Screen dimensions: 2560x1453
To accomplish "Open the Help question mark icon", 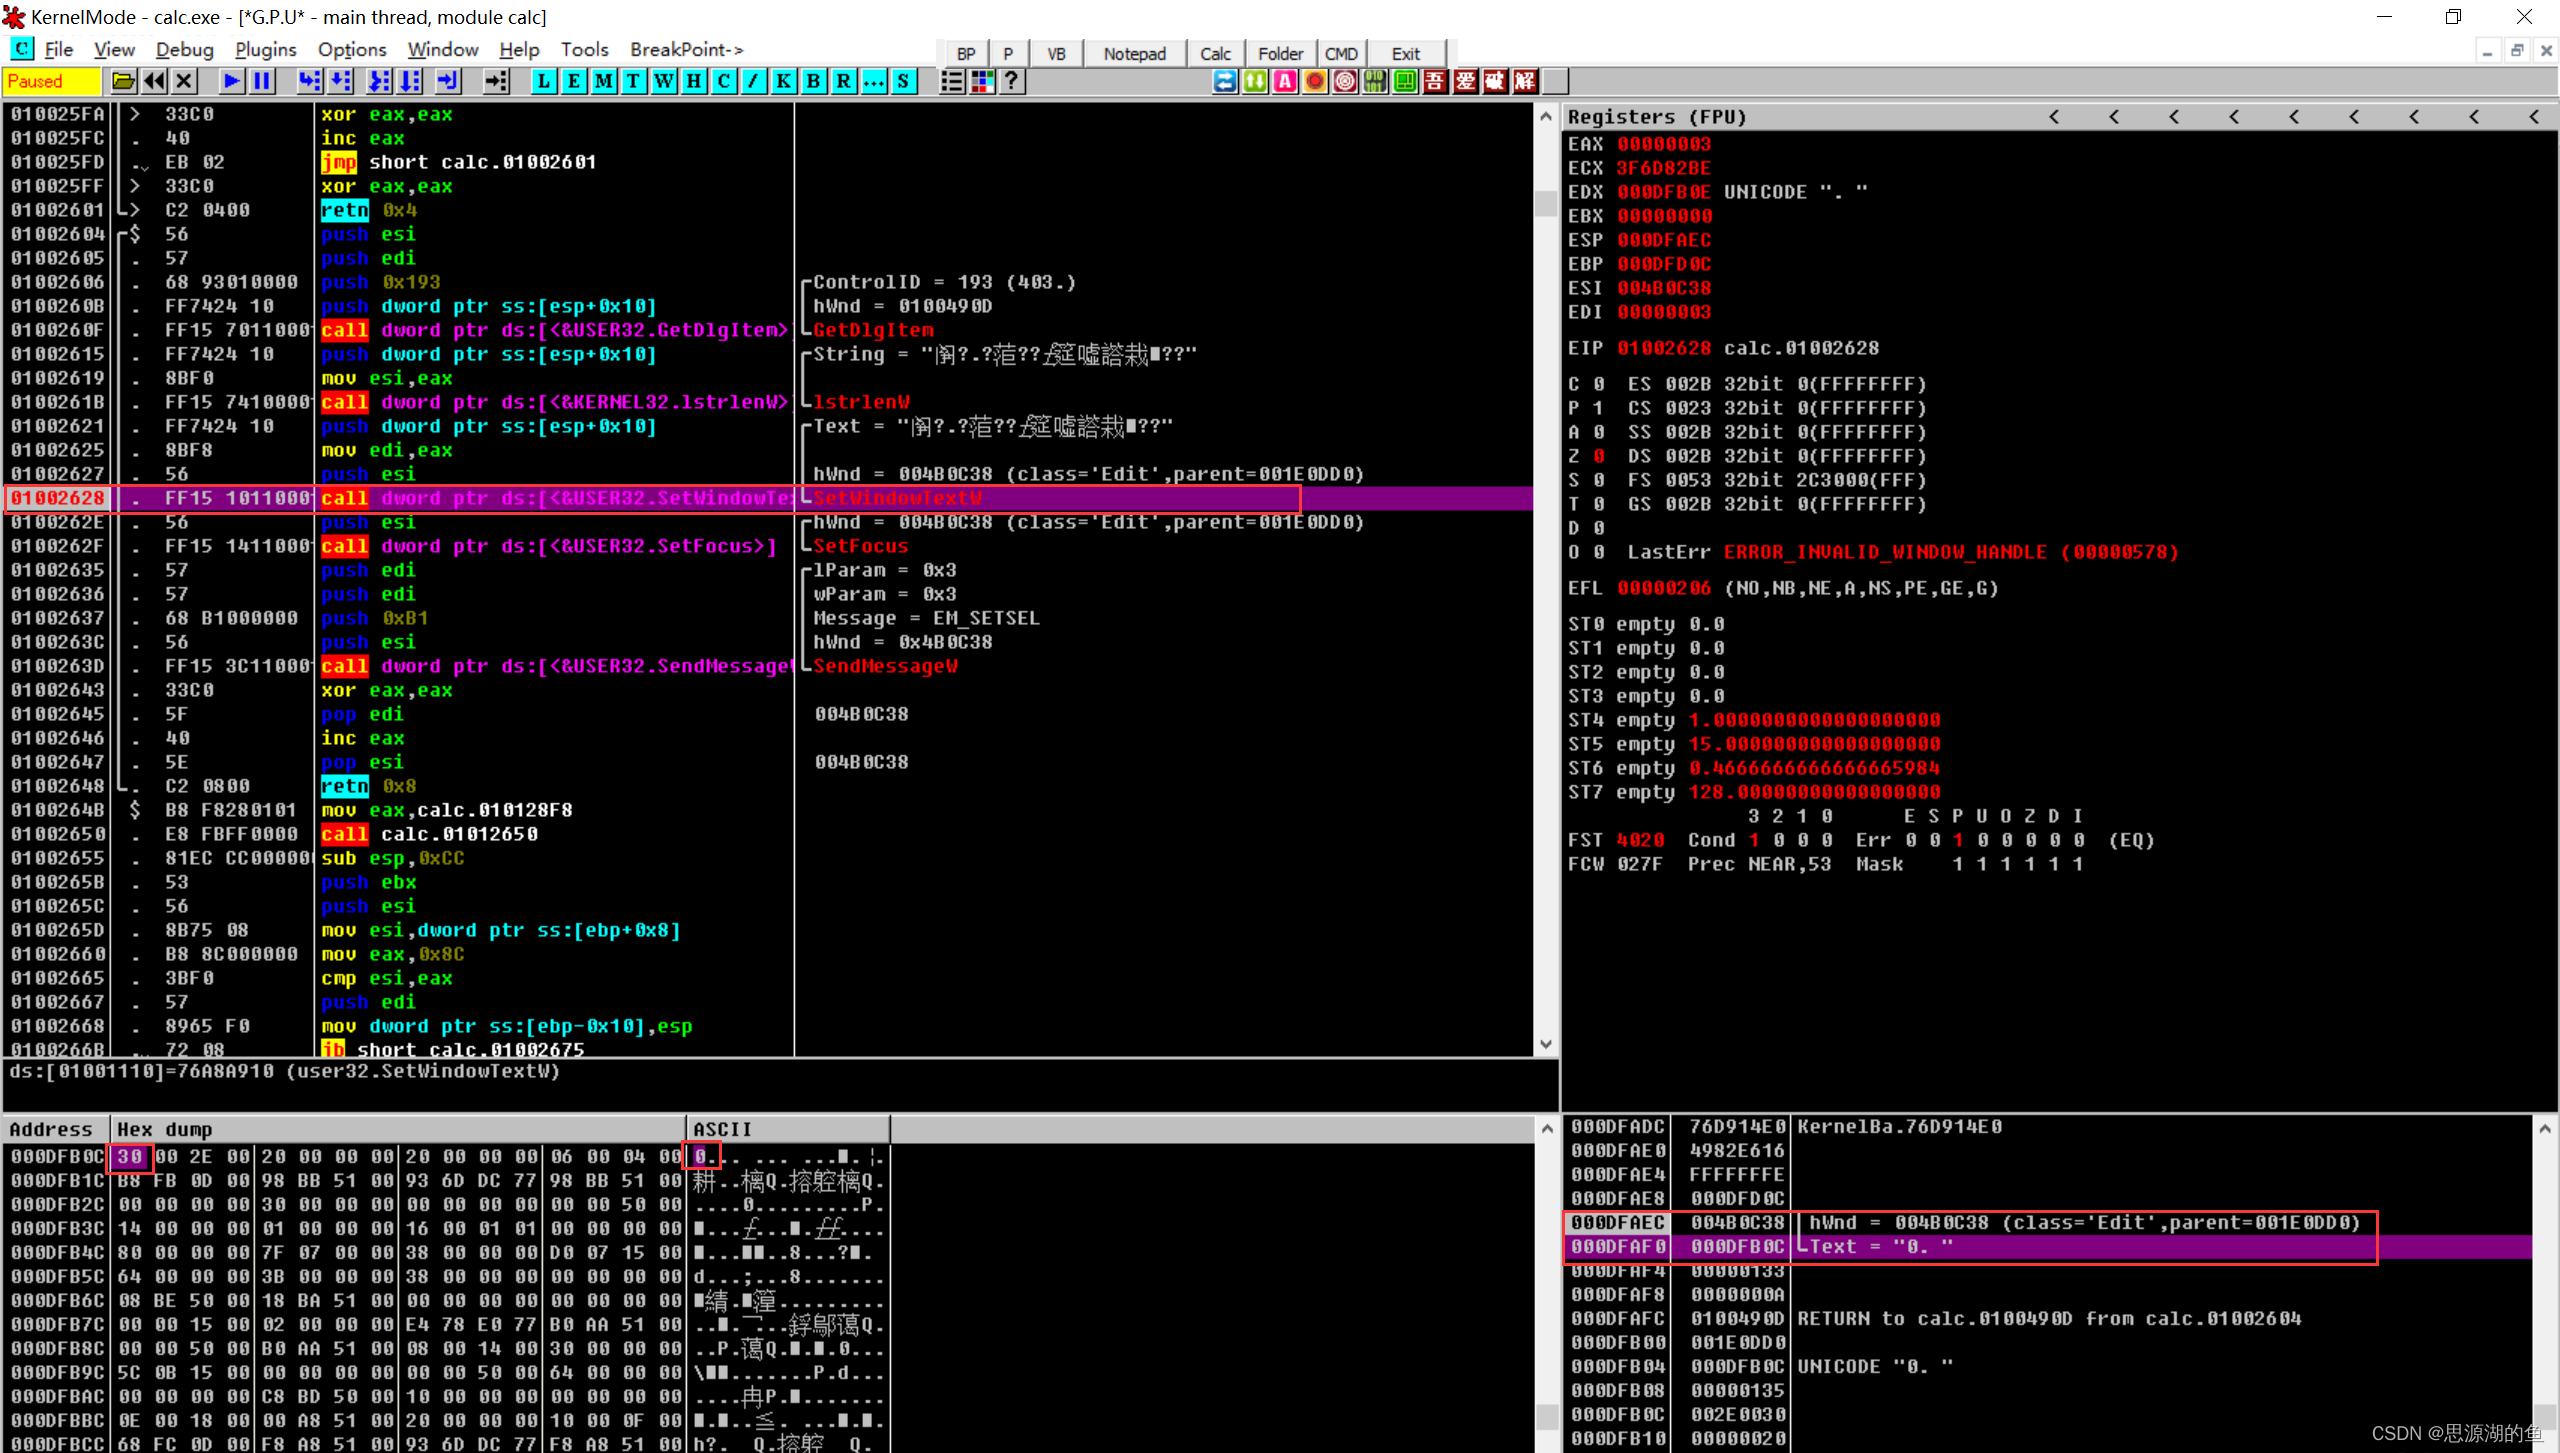I will 1012,82.
